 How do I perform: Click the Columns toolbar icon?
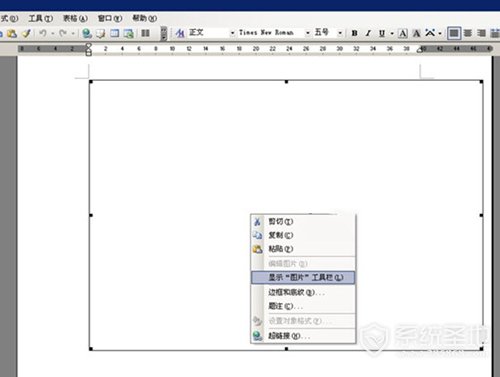click(145, 33)
